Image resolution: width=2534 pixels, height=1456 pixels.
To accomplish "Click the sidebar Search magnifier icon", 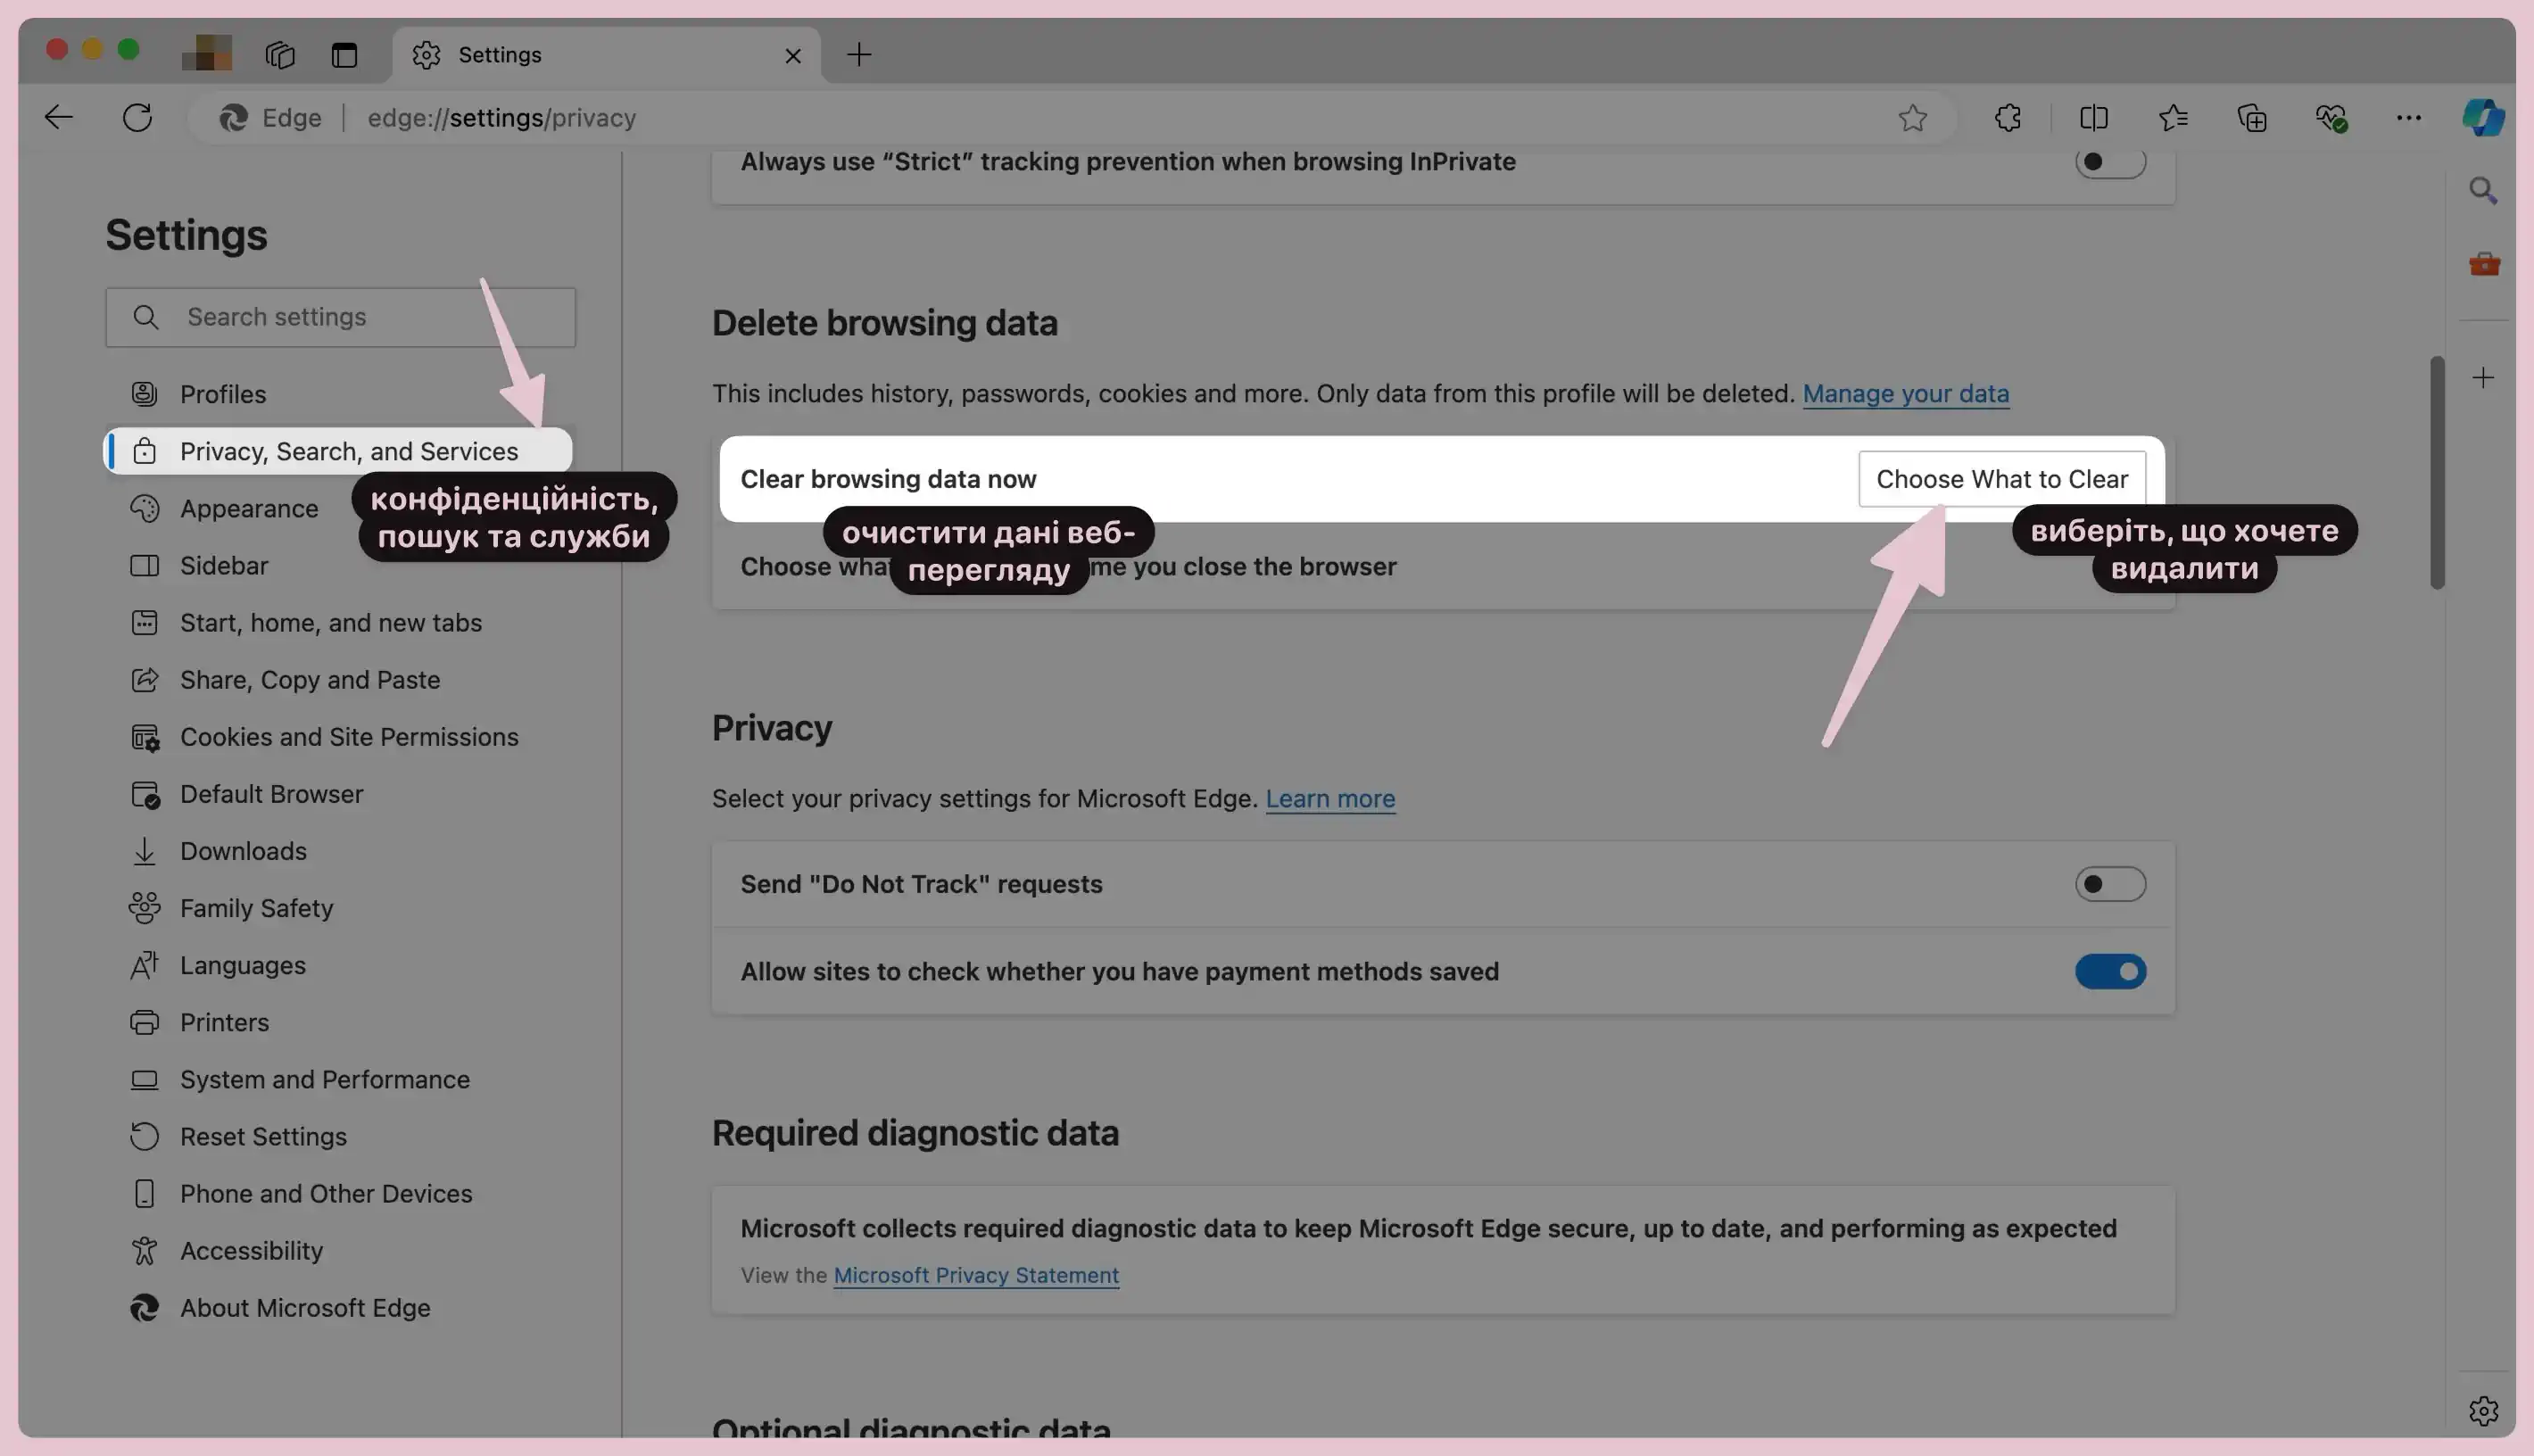I will (2483, 190).
